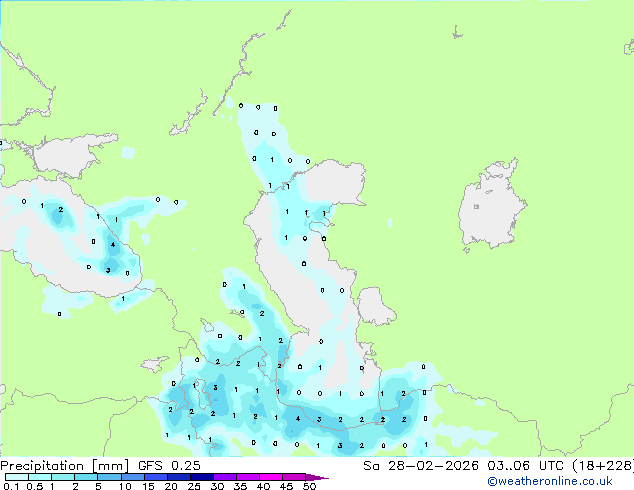Select the 30–35 mm violet legend box
Viewport: 634px width, 490px height.
pos(224,477)
